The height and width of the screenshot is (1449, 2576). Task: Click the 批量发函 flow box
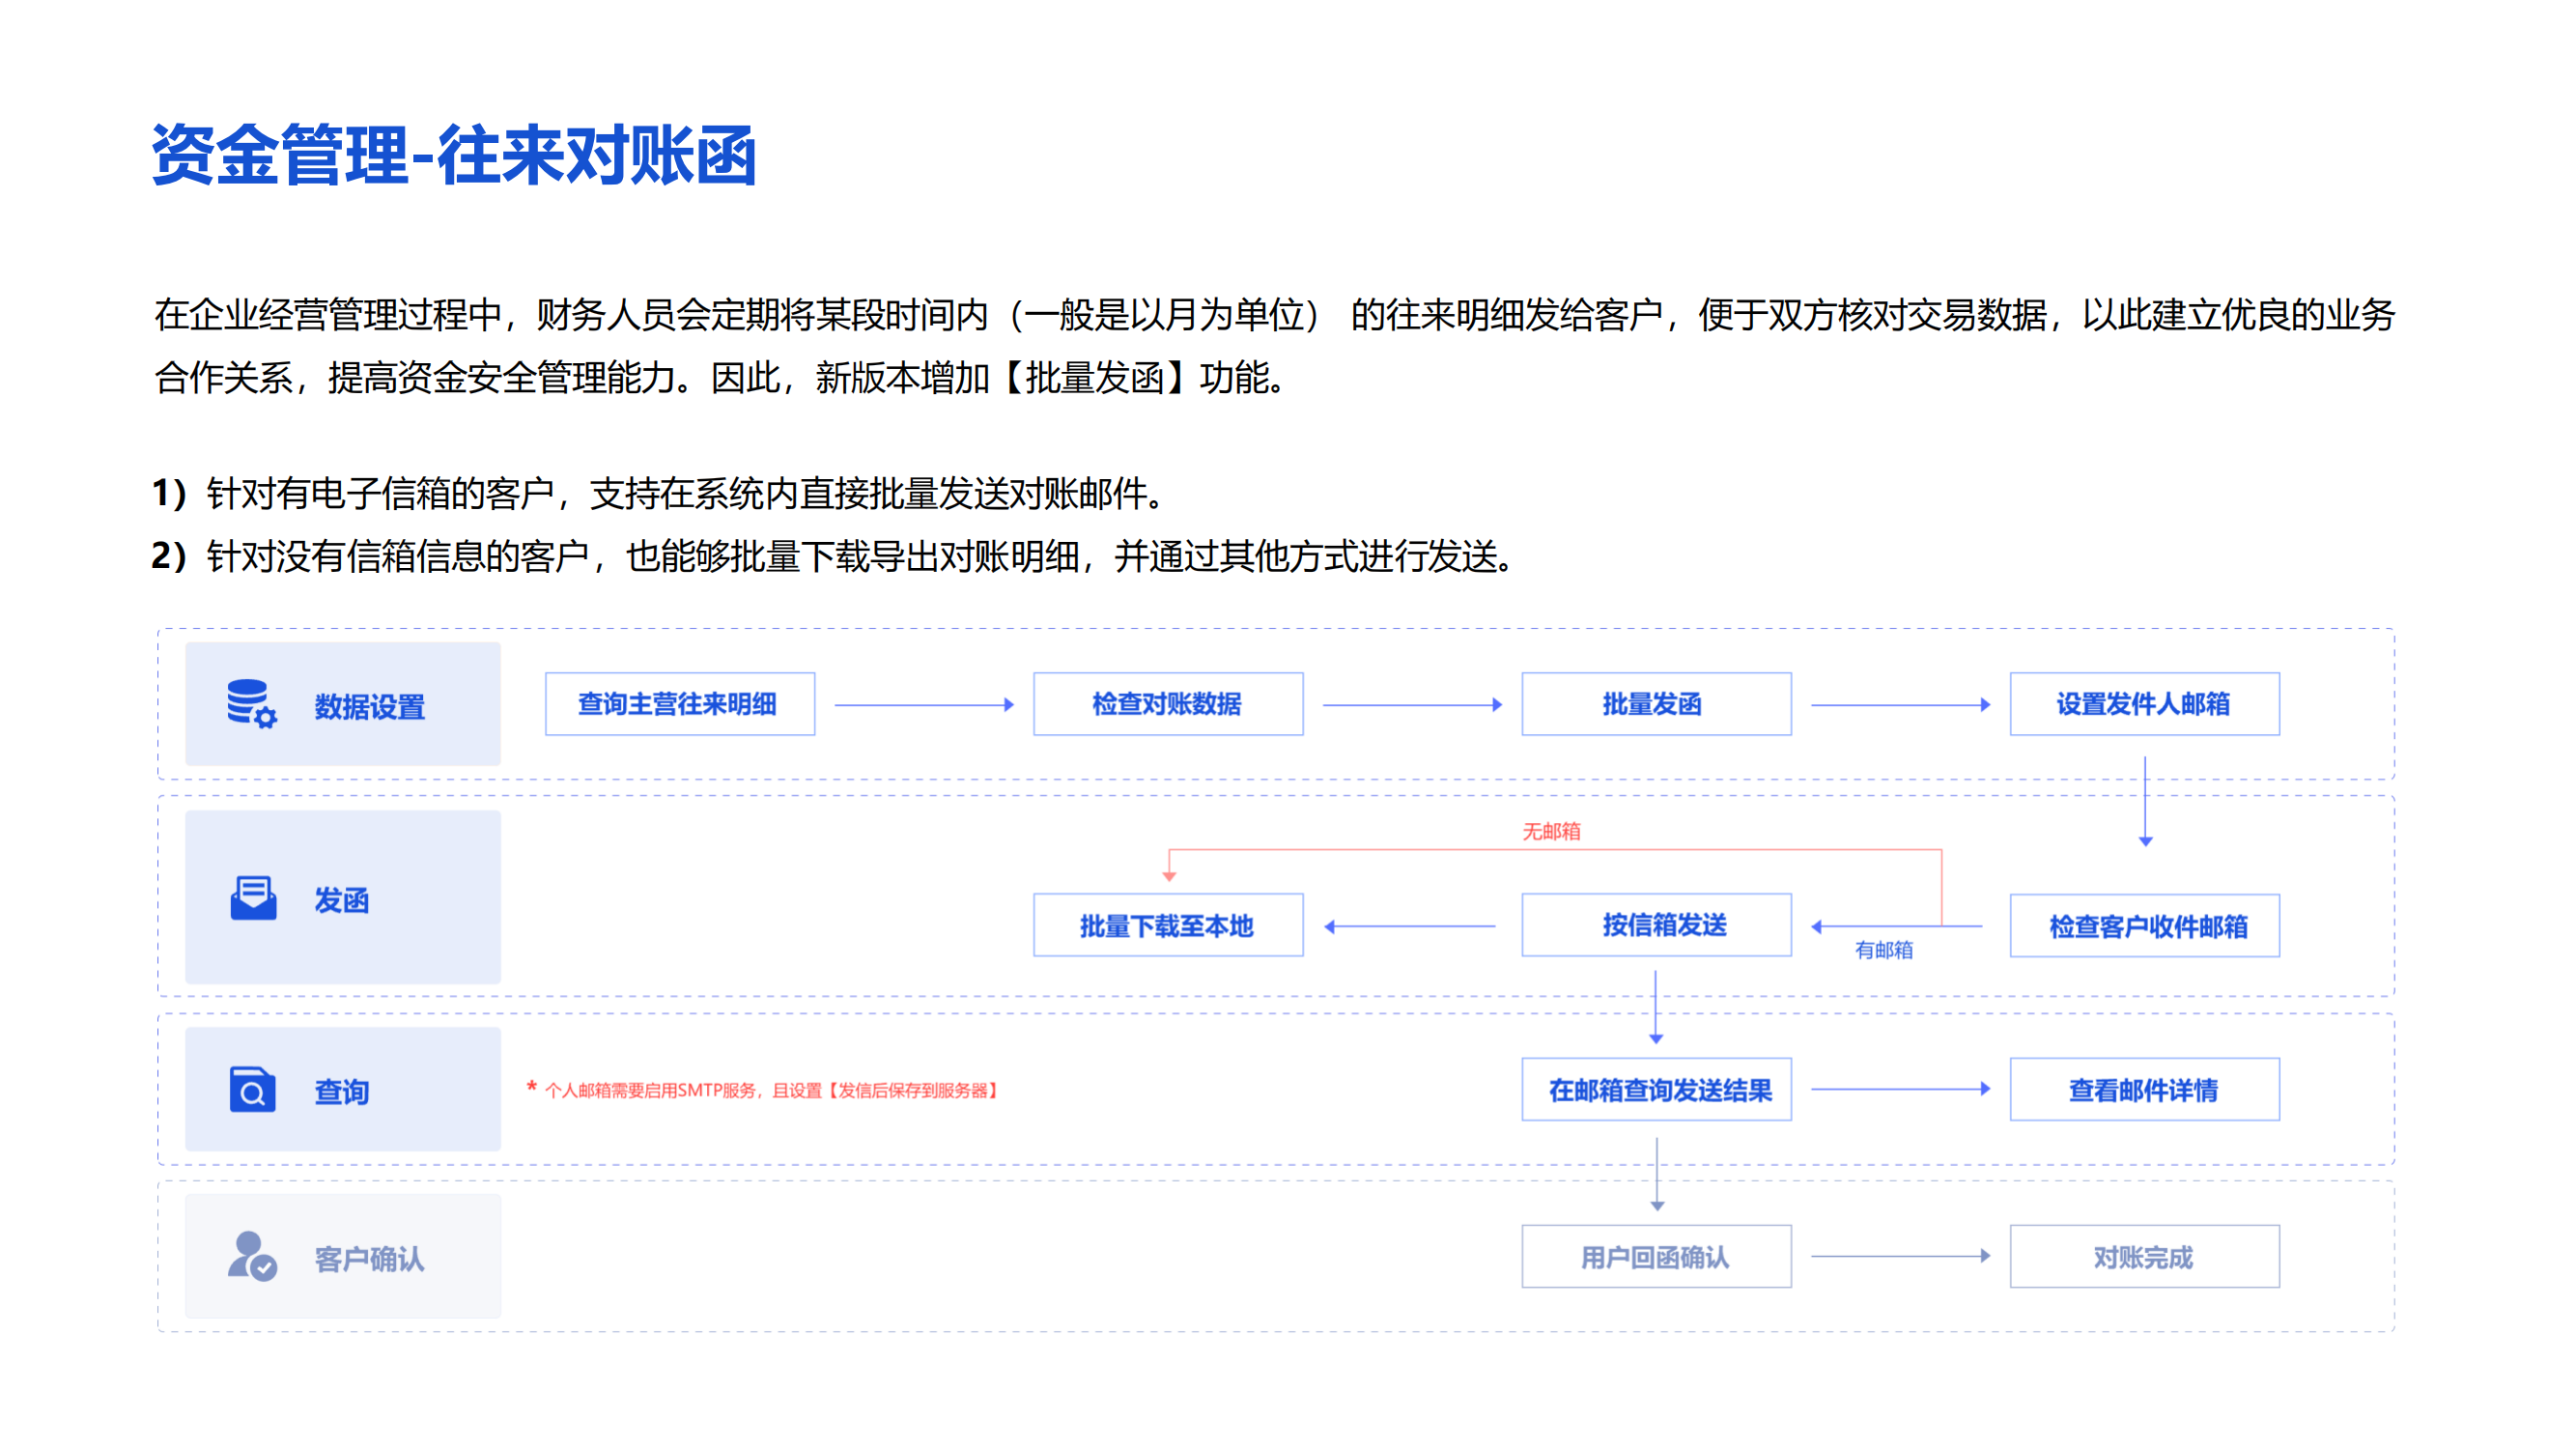(1655, 704)
